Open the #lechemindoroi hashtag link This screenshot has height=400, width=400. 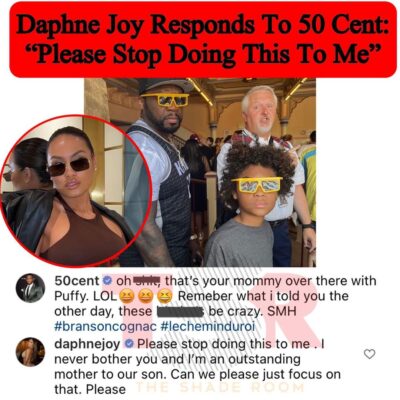[208, 326]
